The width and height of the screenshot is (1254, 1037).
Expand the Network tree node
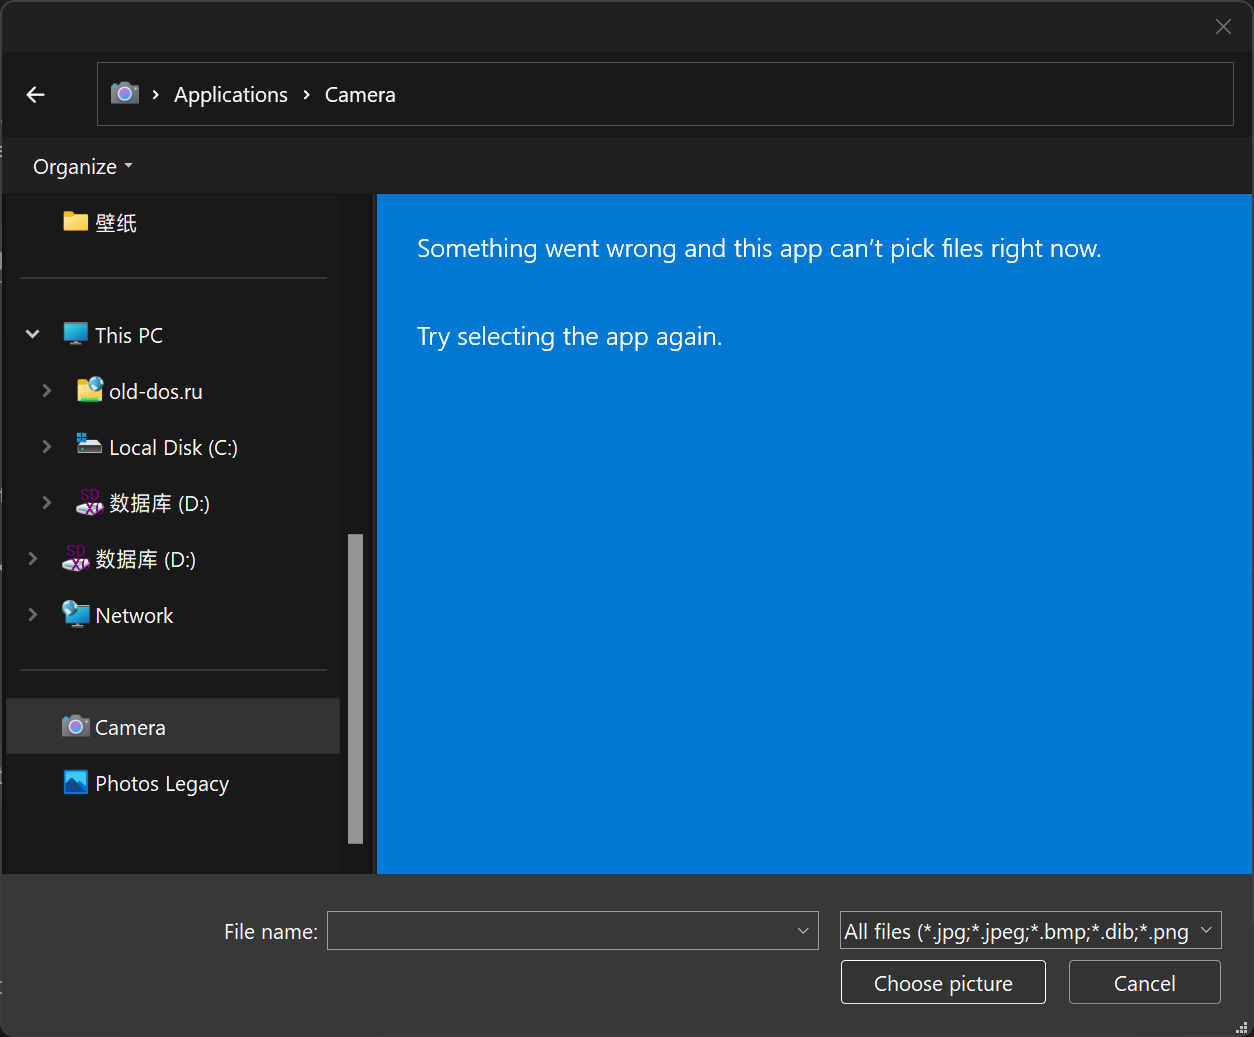coord(33,615)
